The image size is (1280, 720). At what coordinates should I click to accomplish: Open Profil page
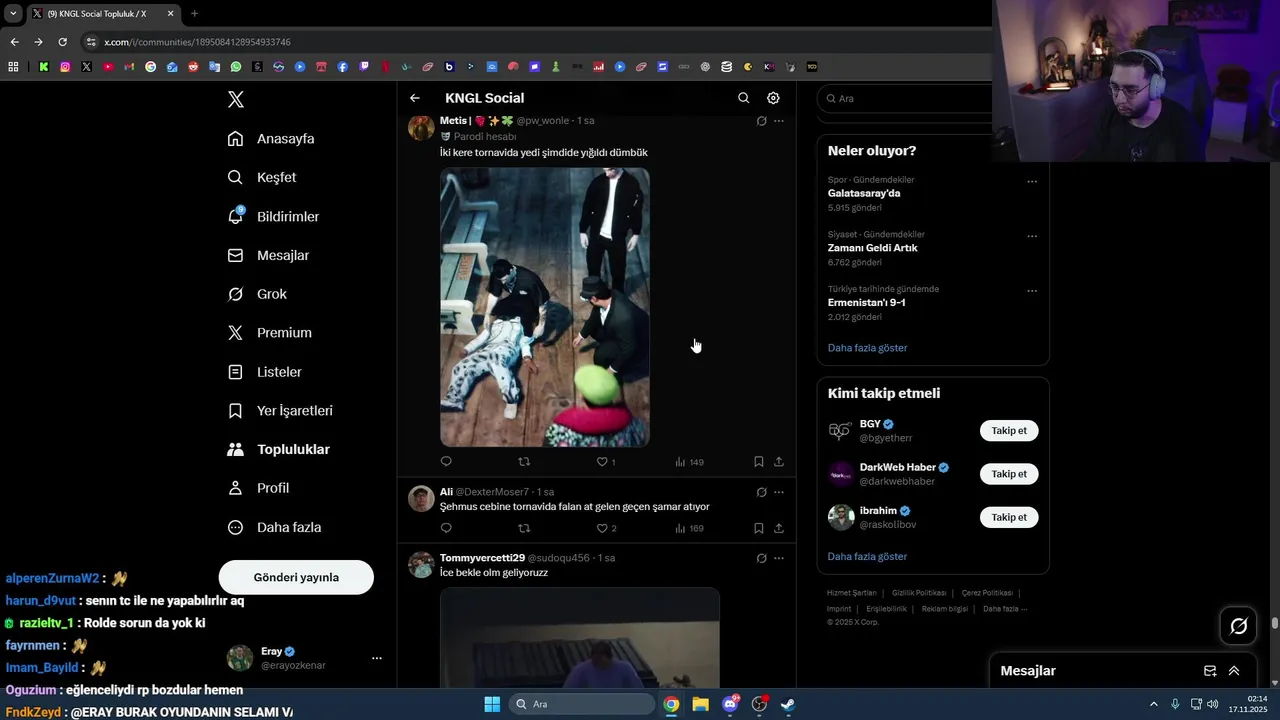pos(258,488)
